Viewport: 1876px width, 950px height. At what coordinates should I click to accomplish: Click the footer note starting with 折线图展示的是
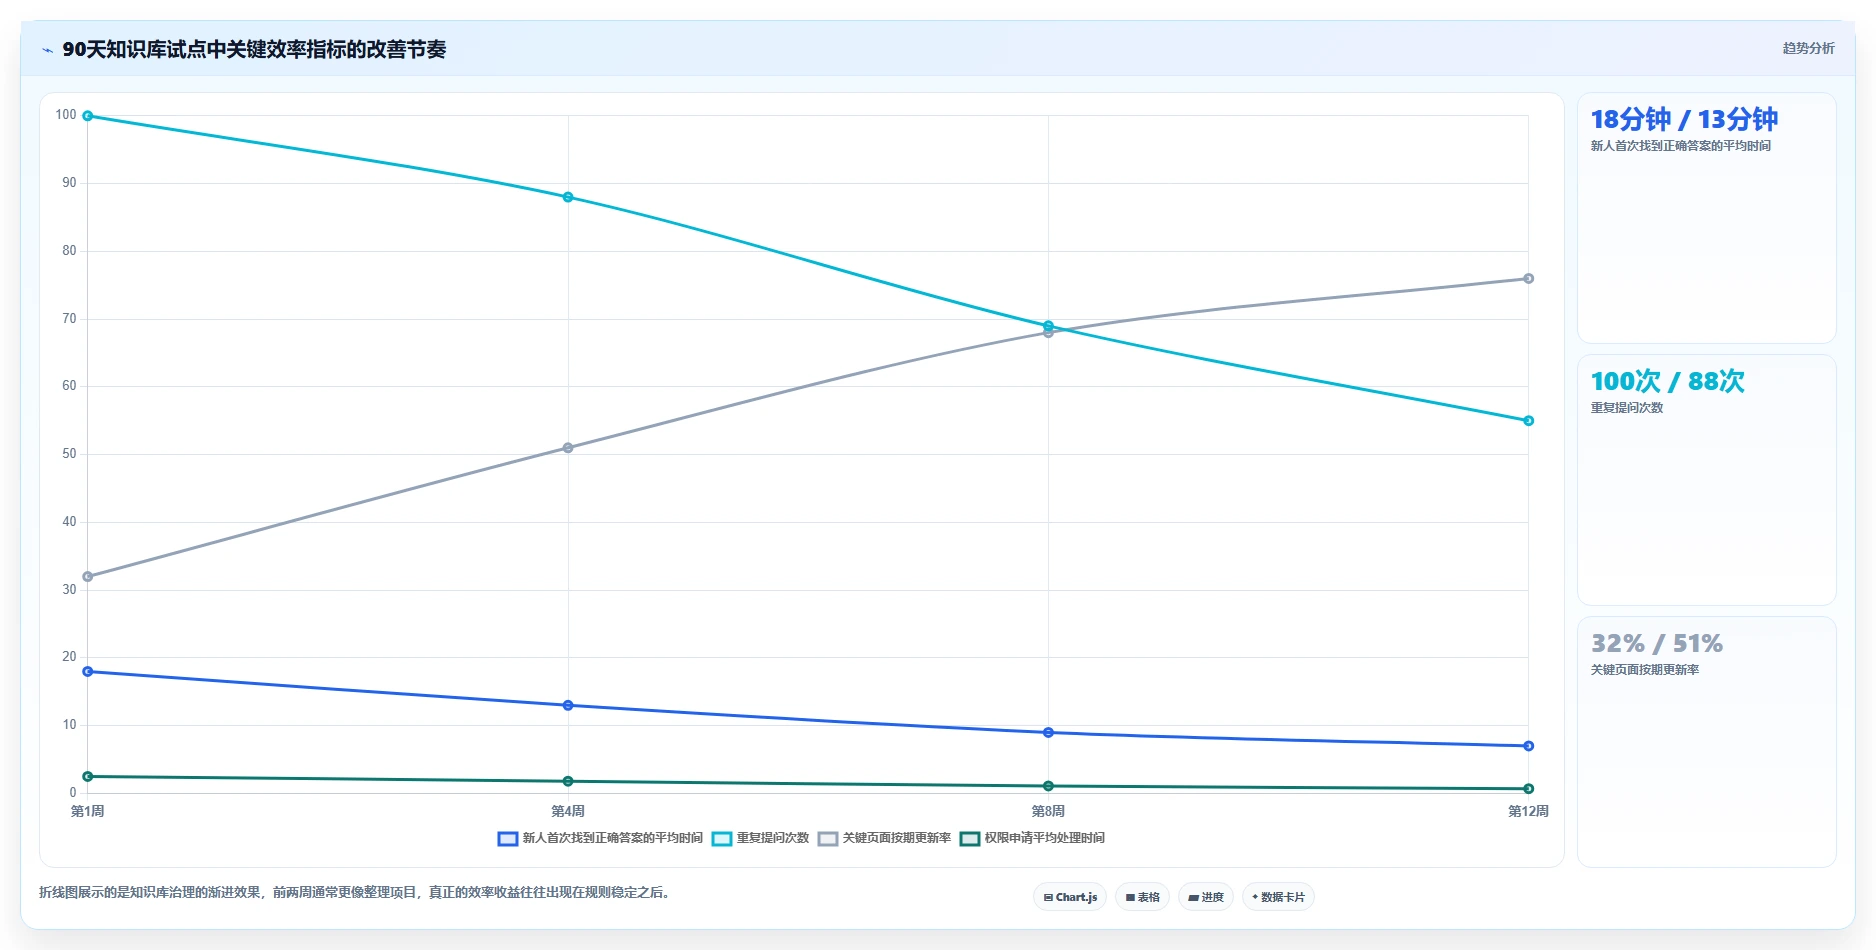354,892
